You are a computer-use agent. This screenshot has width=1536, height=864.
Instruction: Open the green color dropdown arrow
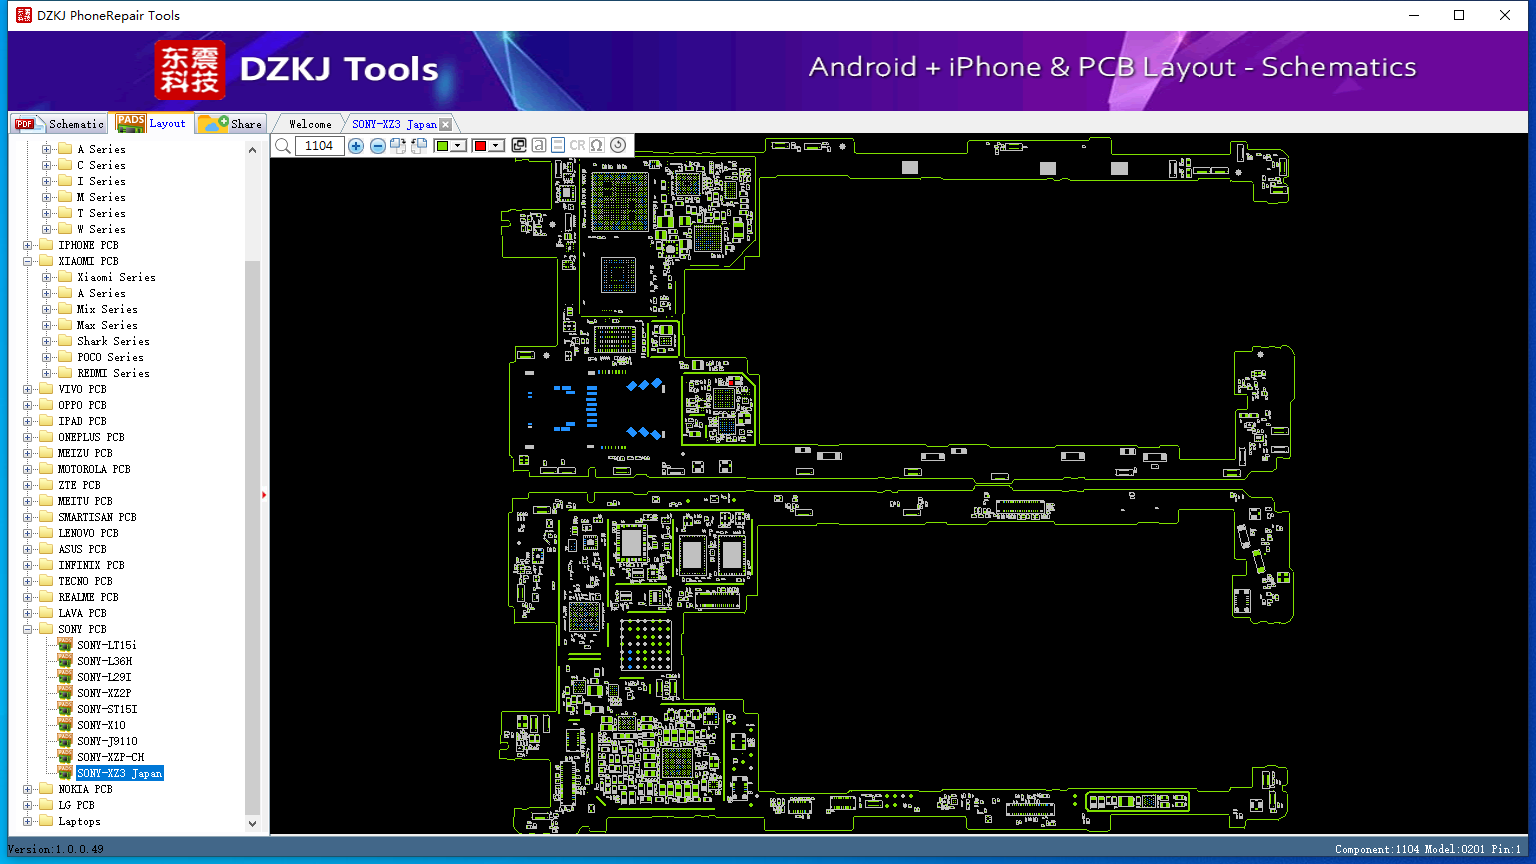(x=458, y=146)
